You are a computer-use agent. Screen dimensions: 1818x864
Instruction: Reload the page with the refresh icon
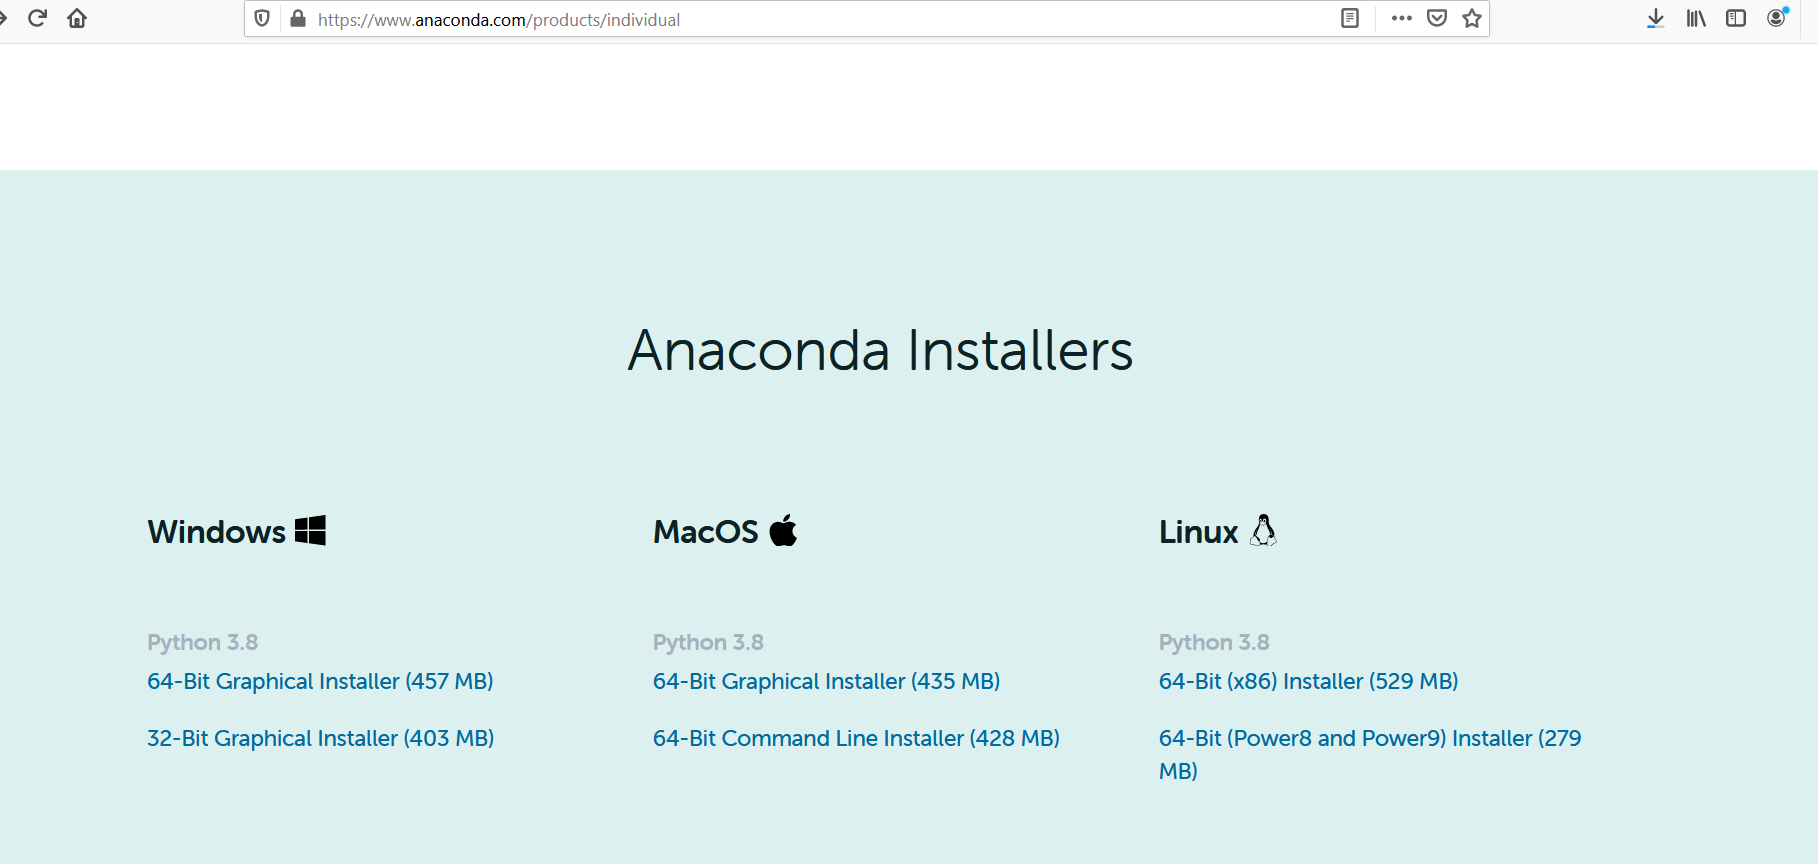[37, 18]
